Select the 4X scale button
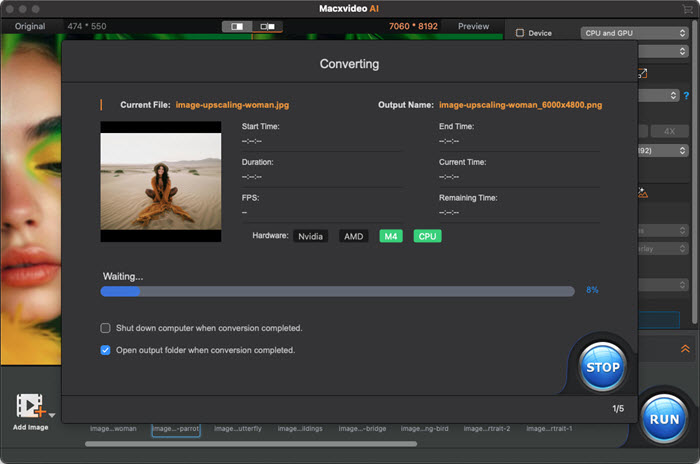 pyautogui.click(x=669, y=131)
